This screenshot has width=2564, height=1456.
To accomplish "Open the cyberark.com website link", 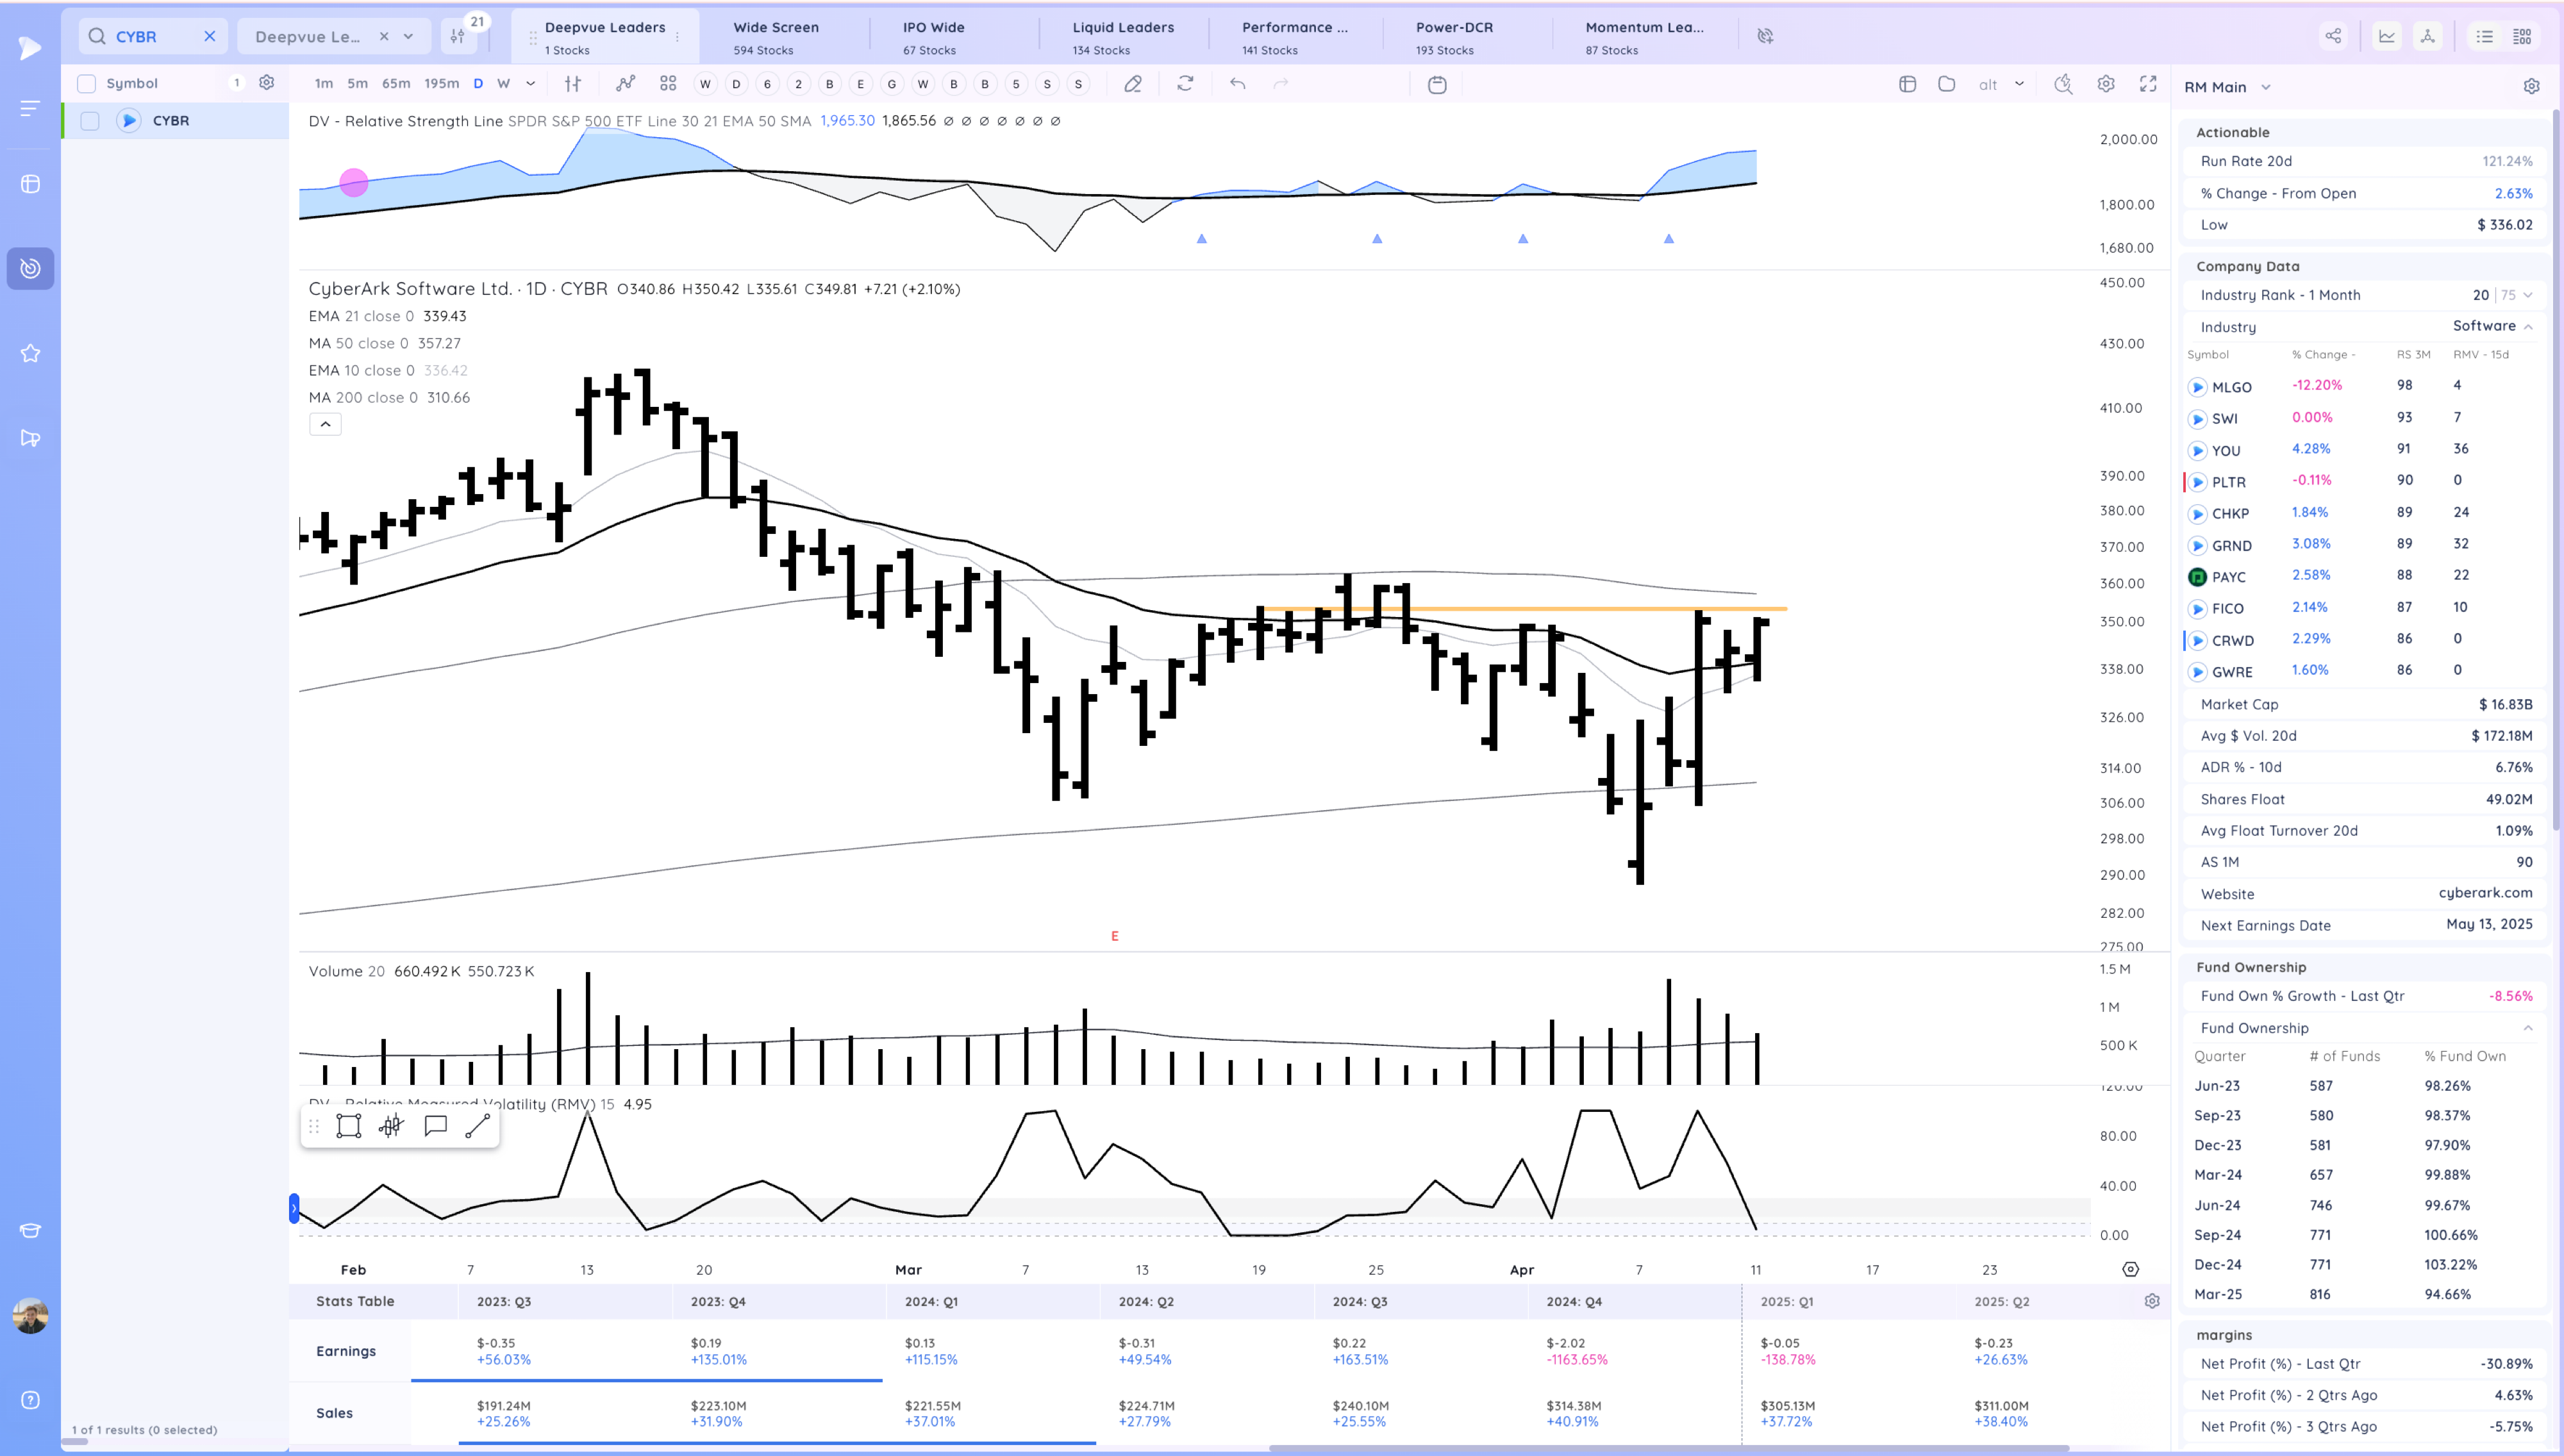I will pyautogui.click(x=2485, y=893).
